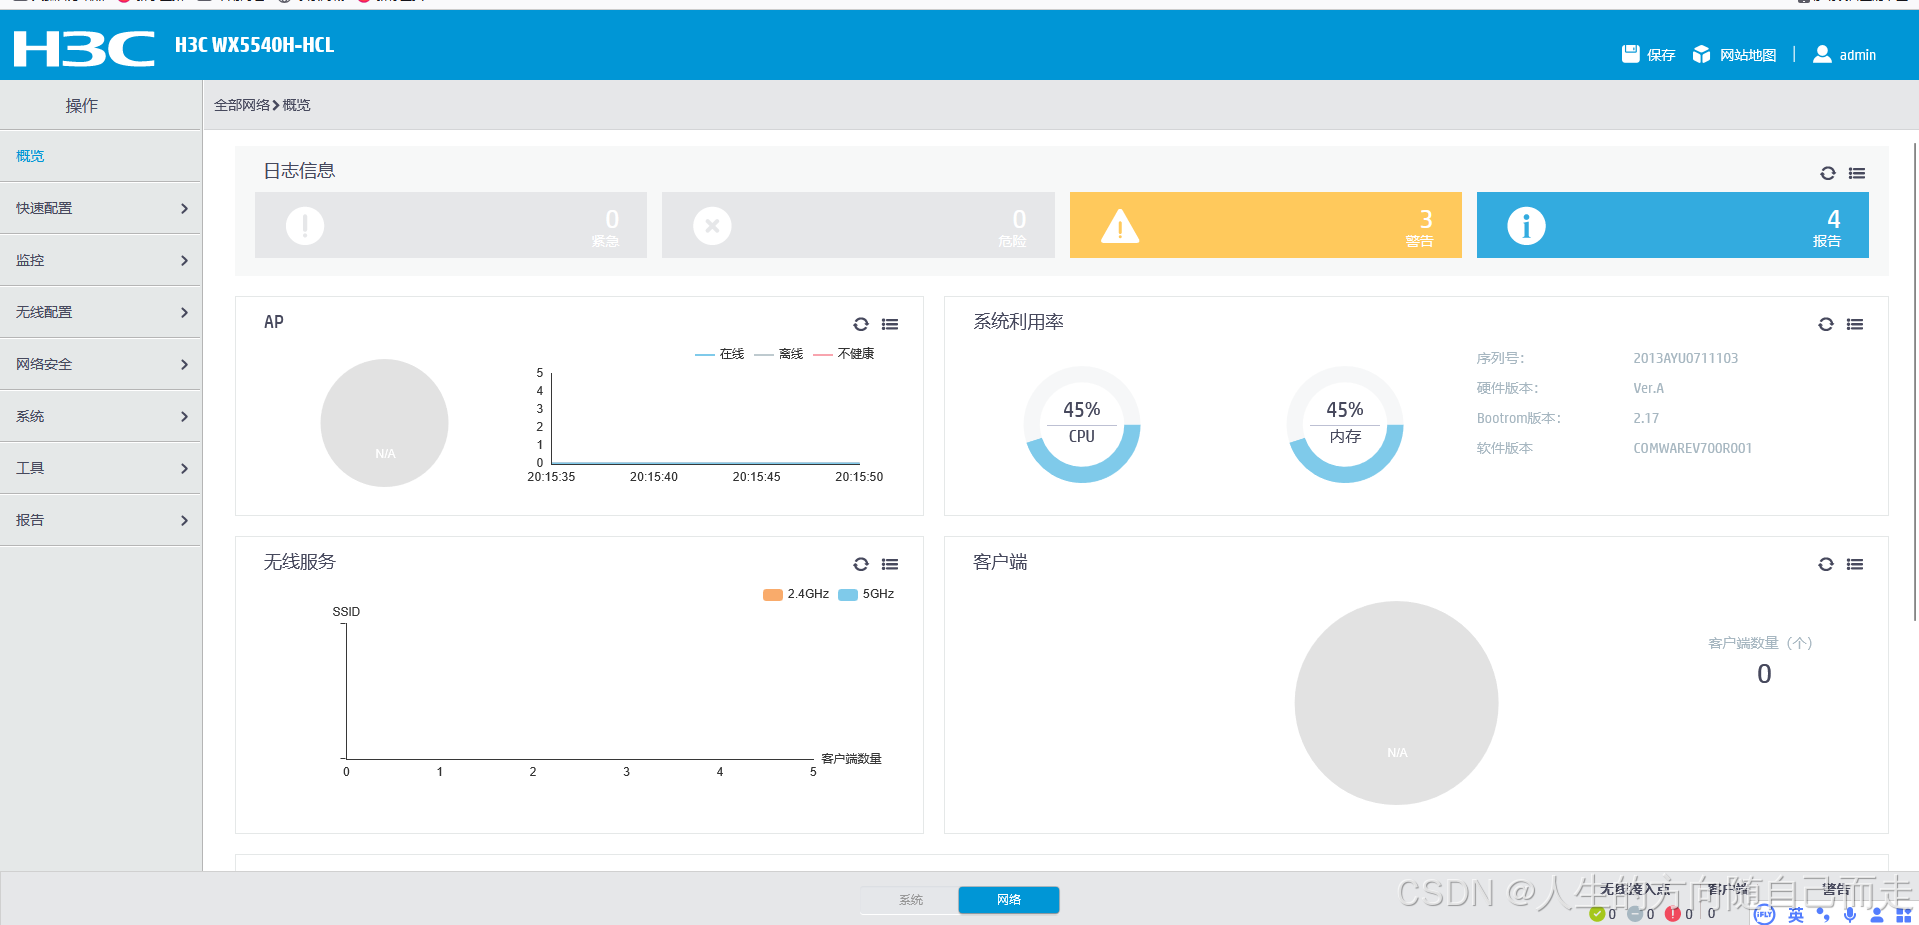Expand the 无线配置 menu
The width and height of the screenshot is (1919, 925).
tap(100, 312)
